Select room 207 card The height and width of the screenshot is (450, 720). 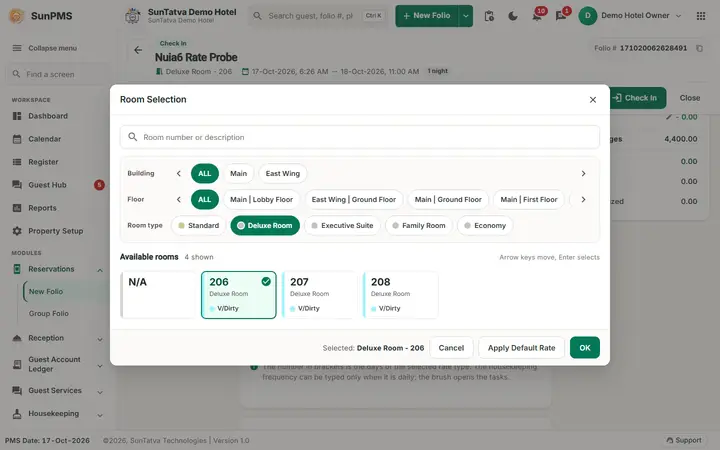point(320,295)
